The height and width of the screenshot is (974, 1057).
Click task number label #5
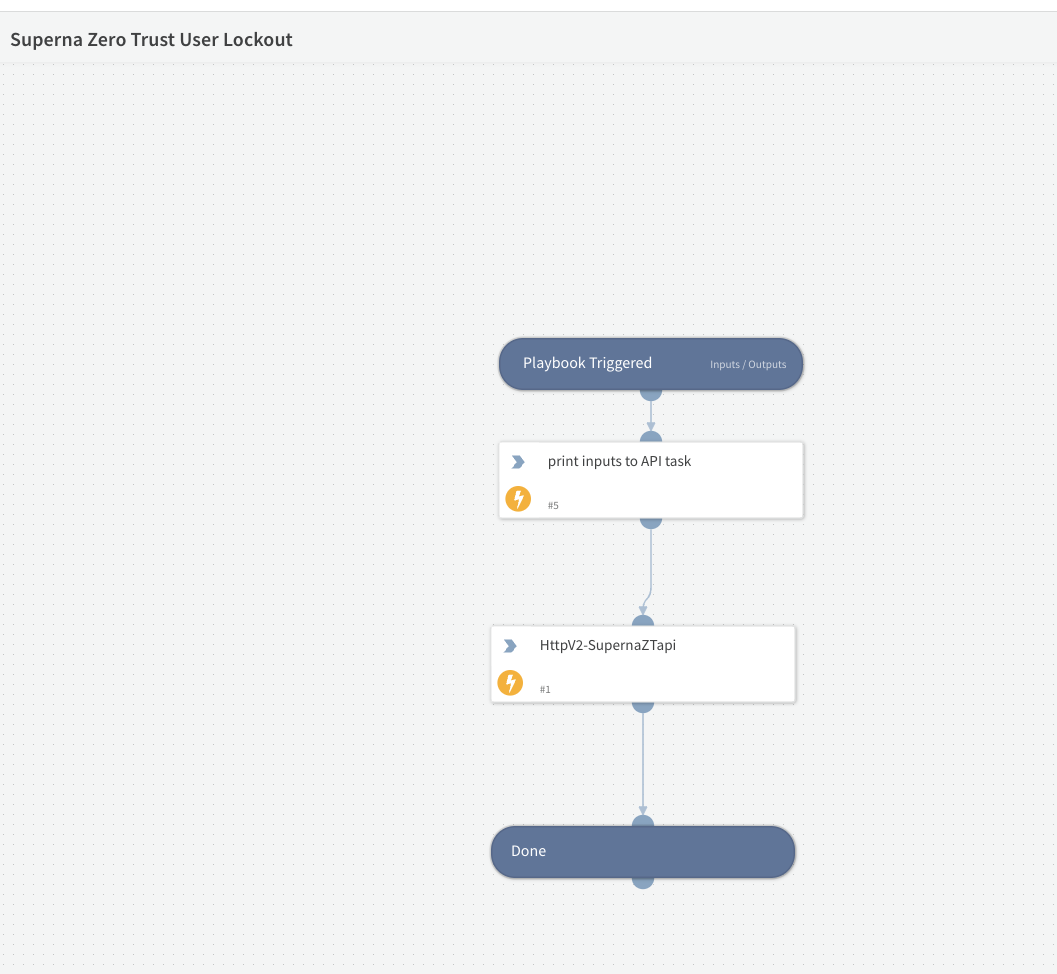tap(553, 505)
